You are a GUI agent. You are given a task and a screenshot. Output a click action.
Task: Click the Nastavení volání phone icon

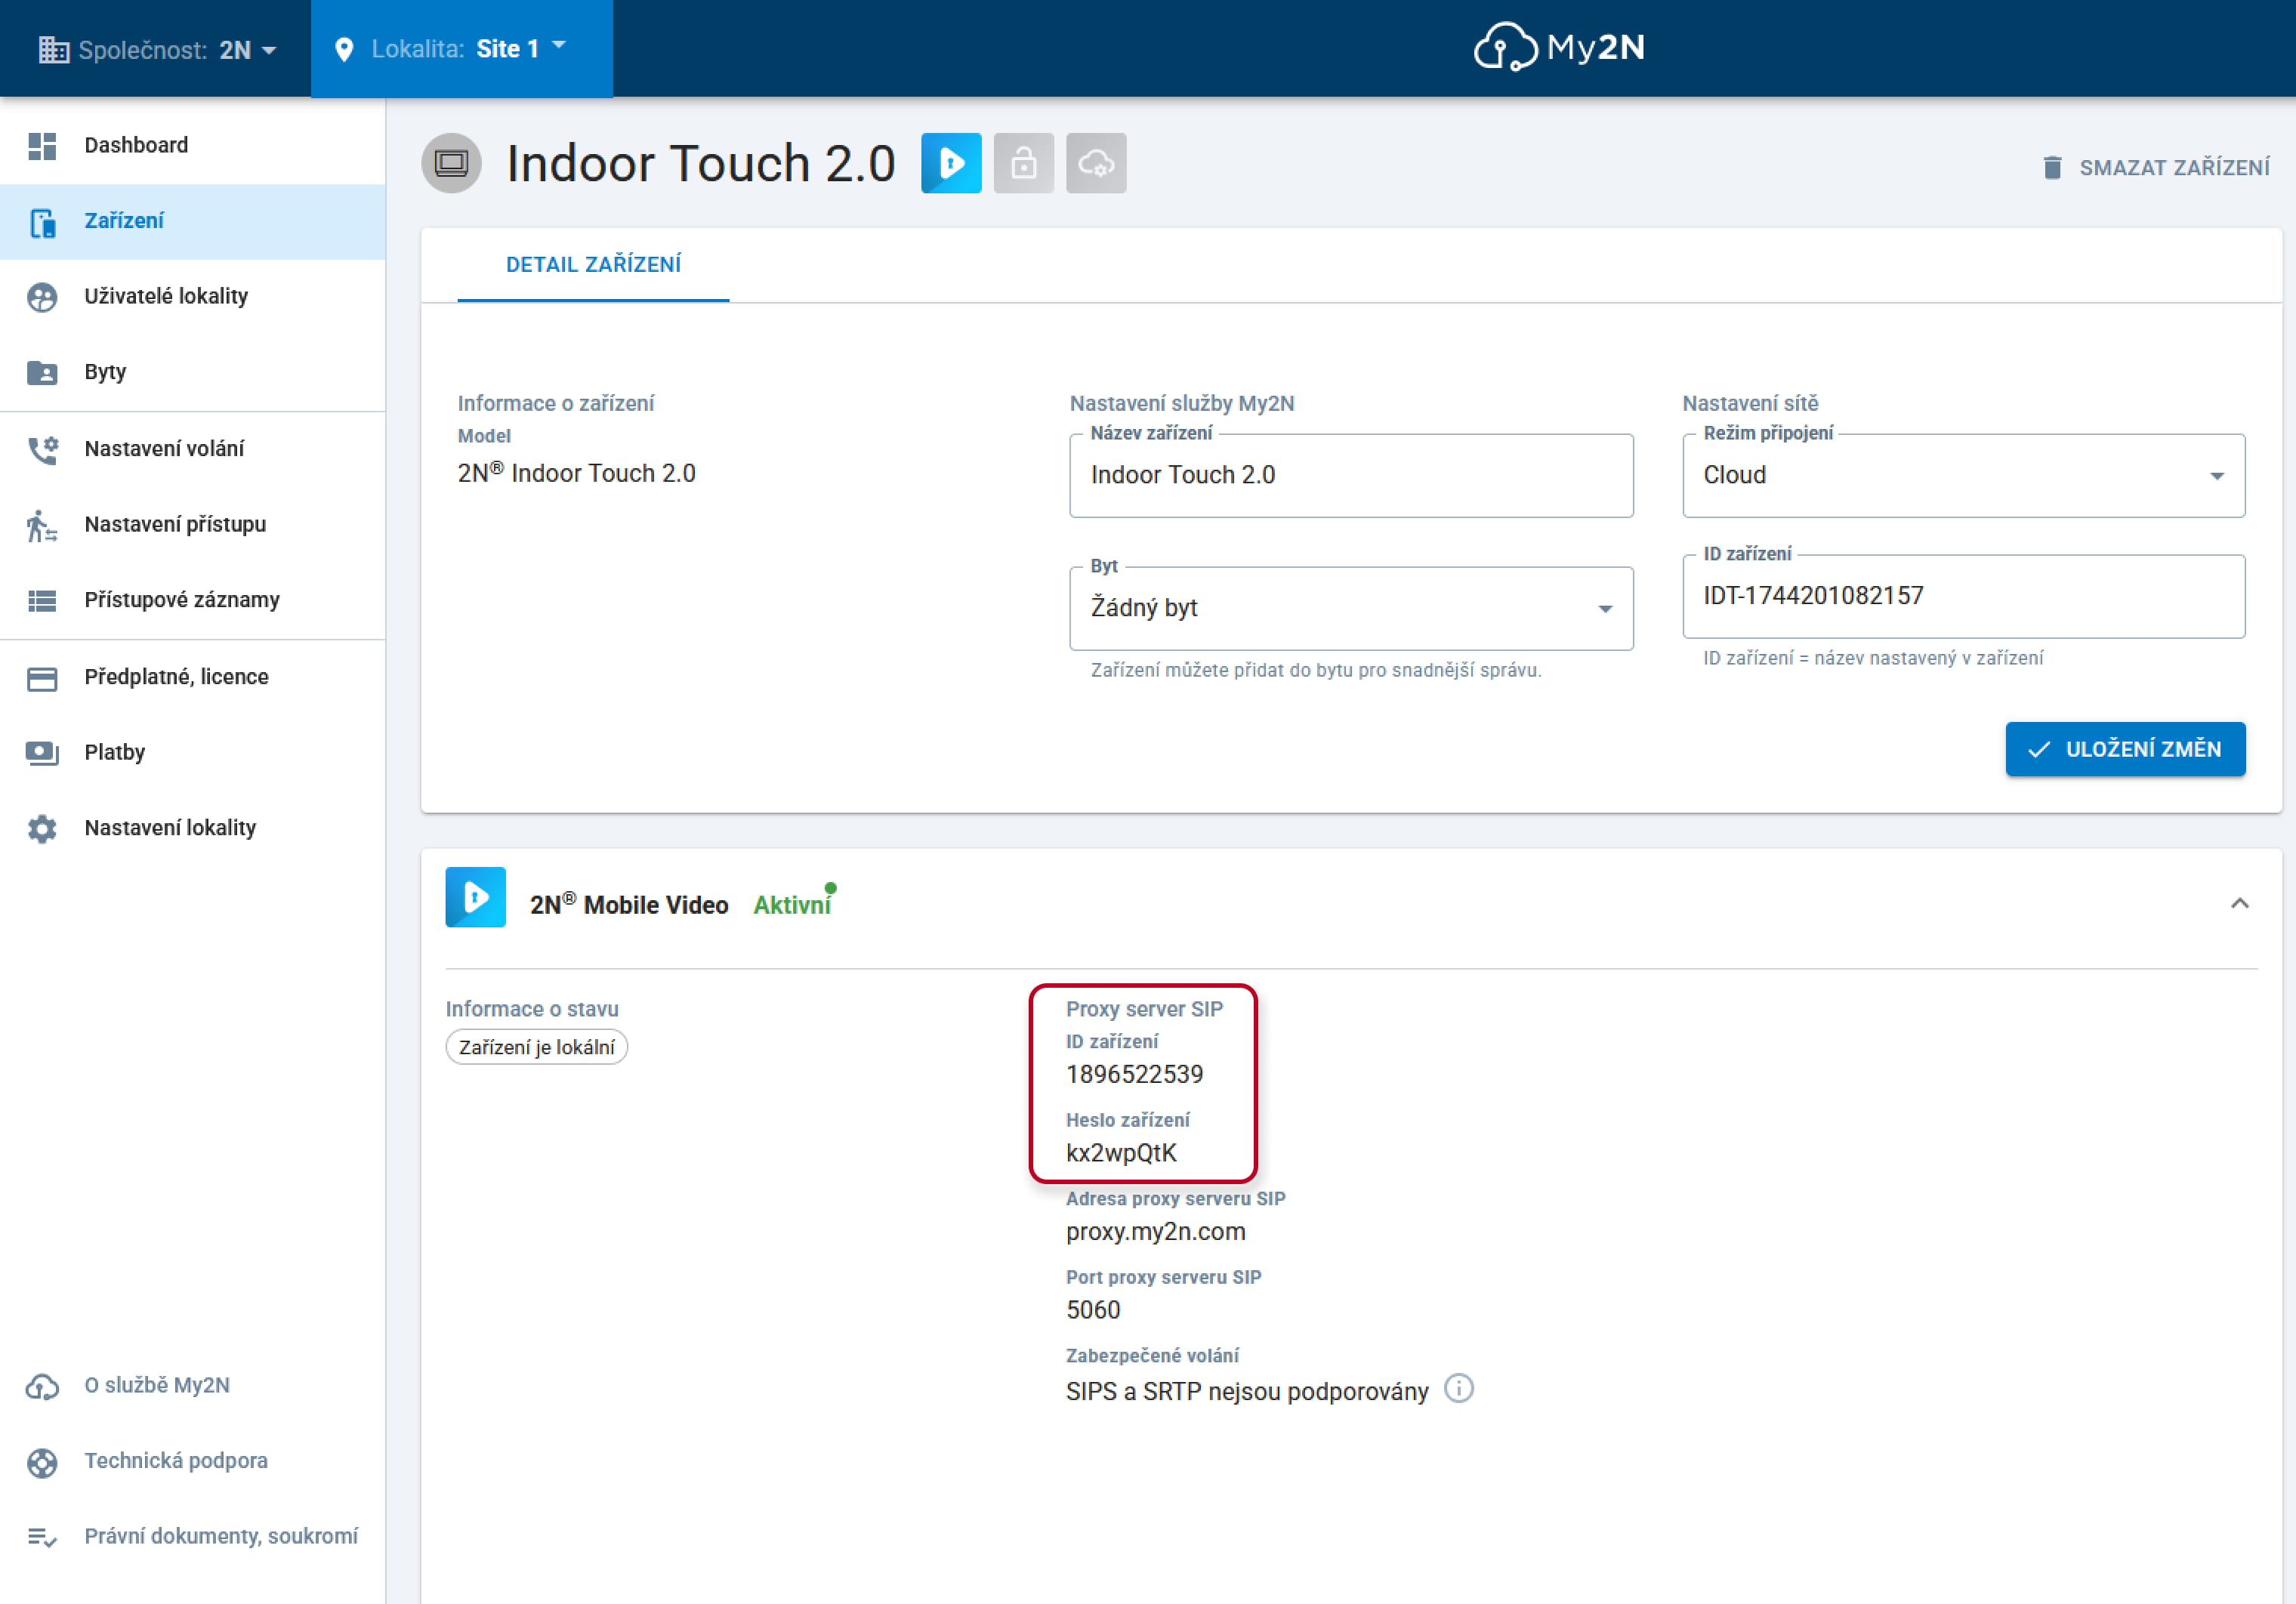tap(42, 449)
